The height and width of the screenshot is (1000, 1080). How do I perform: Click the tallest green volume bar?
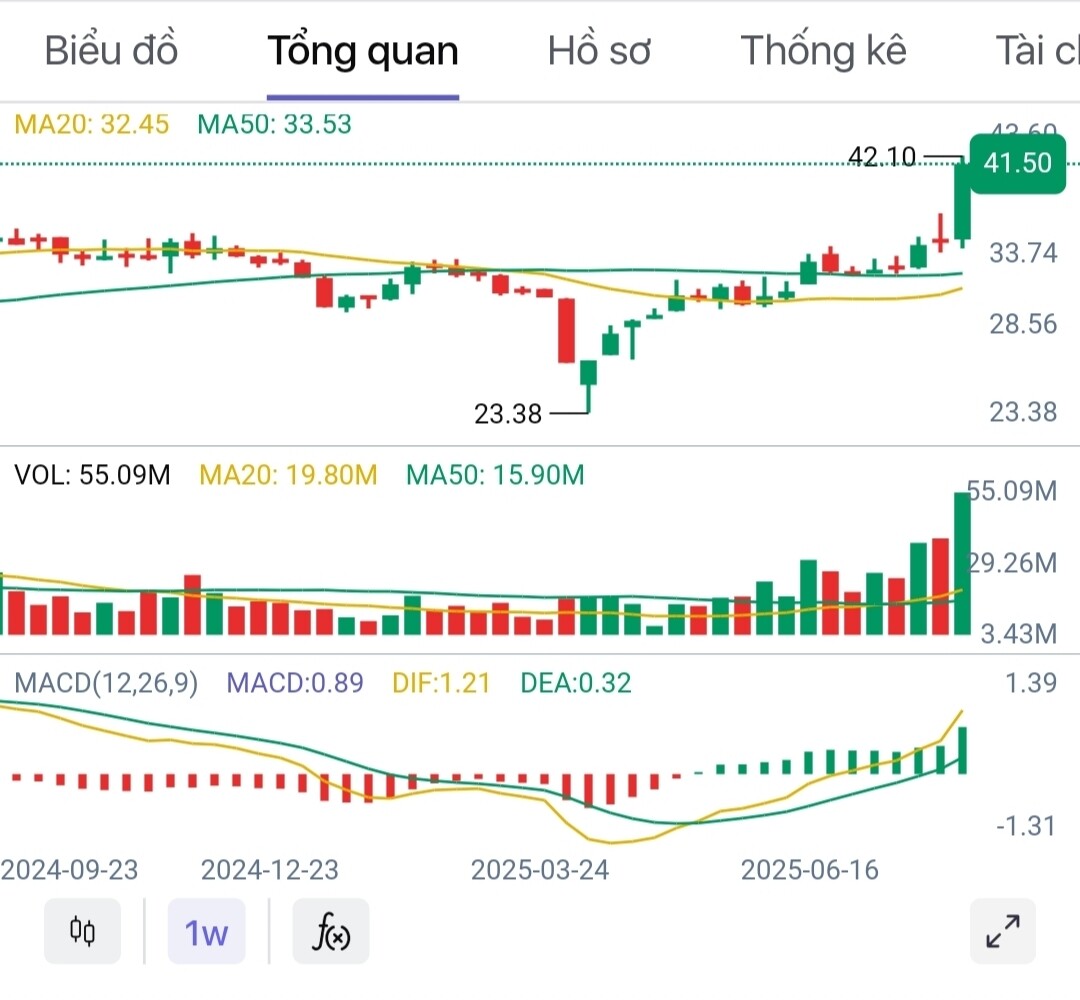pyautogui.click(x=962, y=563)
